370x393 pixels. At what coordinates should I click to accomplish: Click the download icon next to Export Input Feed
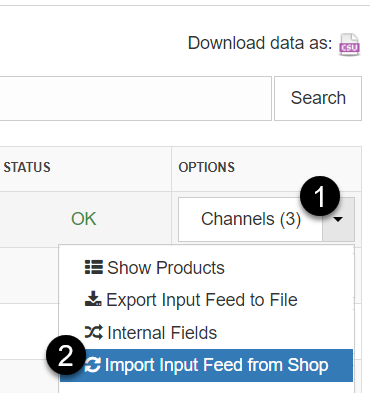(93, 299)
